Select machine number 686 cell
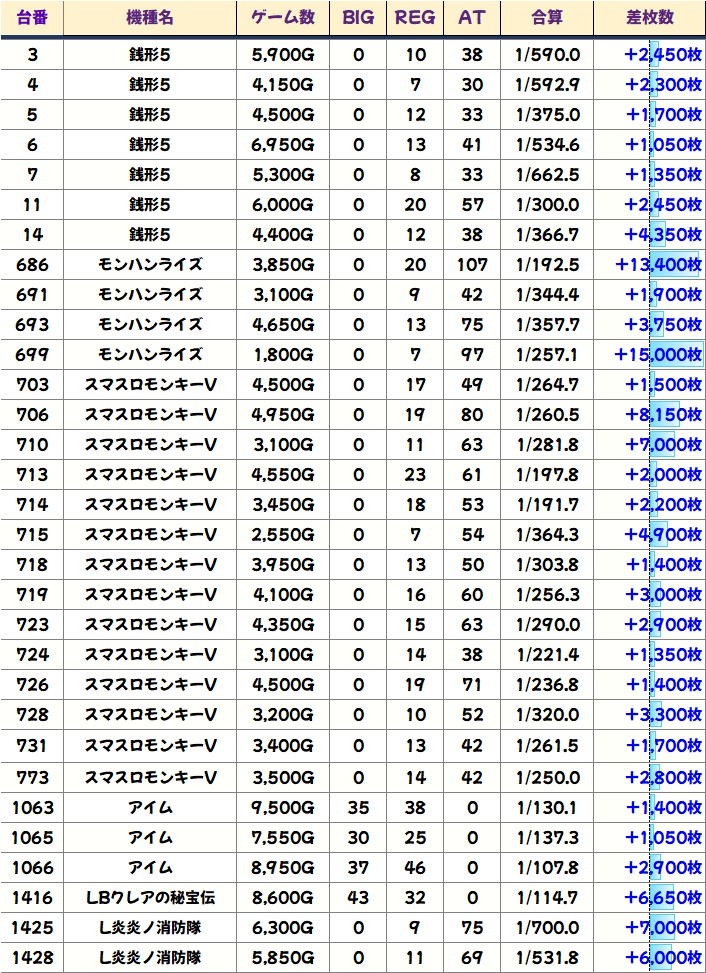This screenshot has height=973, width=706. click(x=32, y=265)
